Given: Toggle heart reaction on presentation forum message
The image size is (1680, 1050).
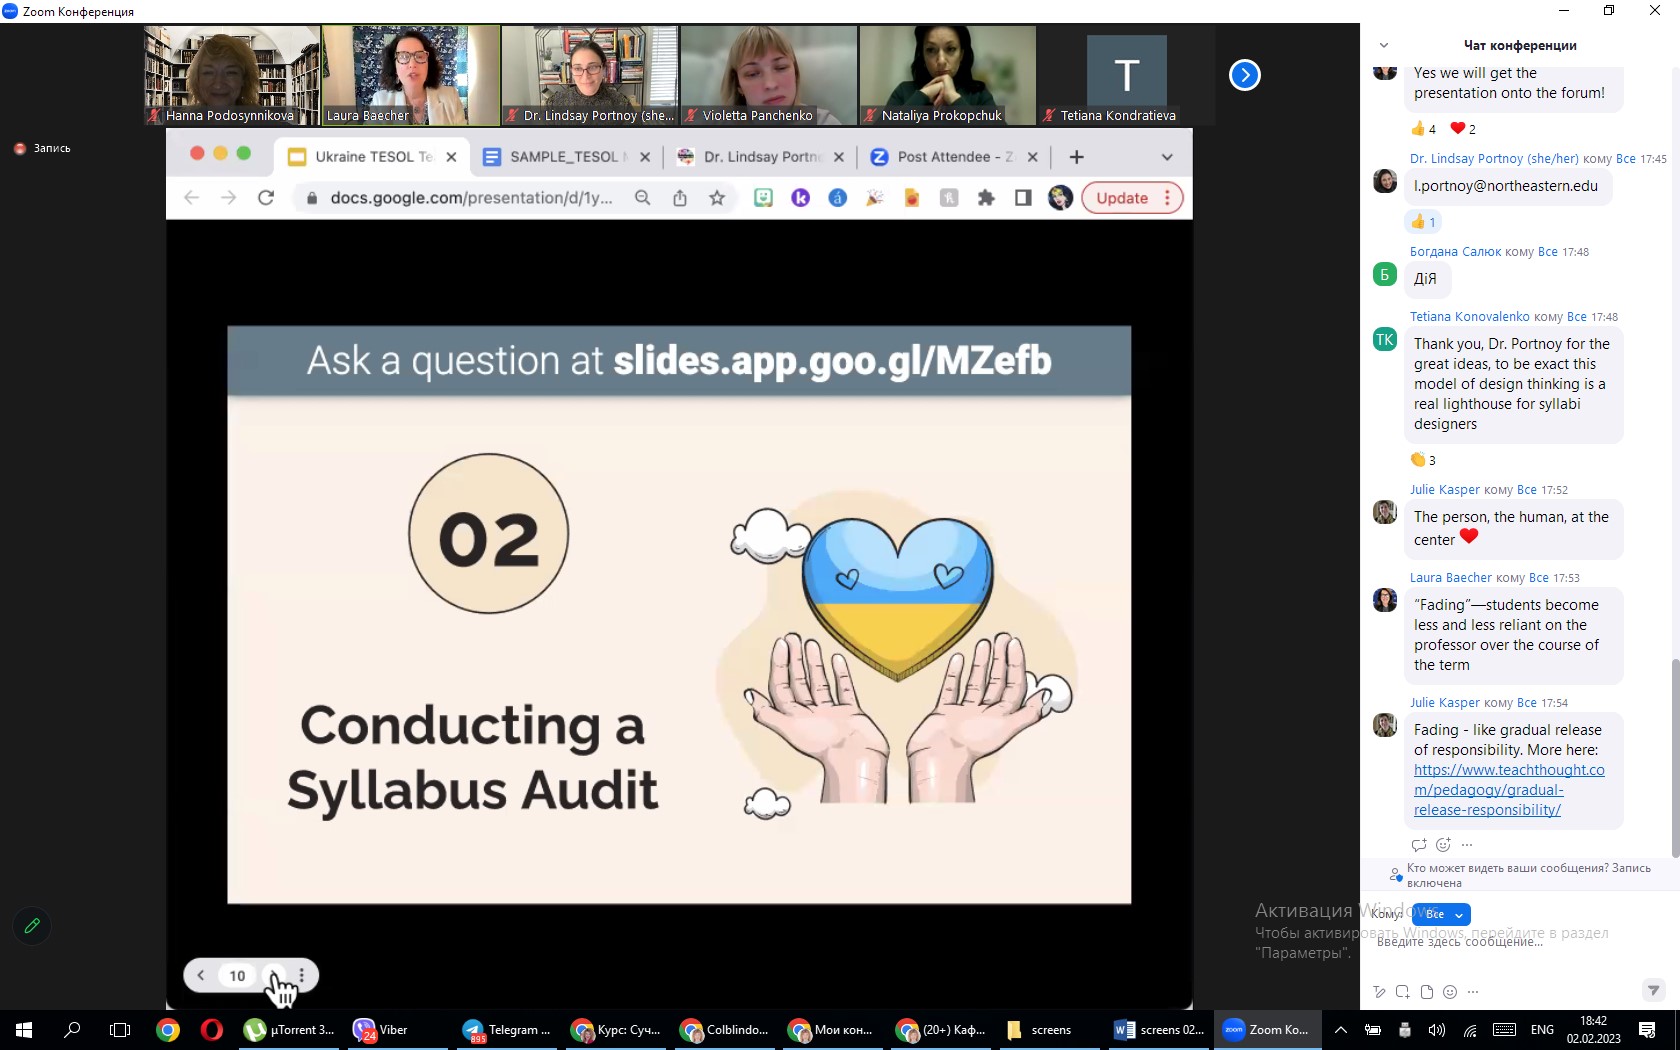Looking at the screenshot, I should (x=1462, y=129).
